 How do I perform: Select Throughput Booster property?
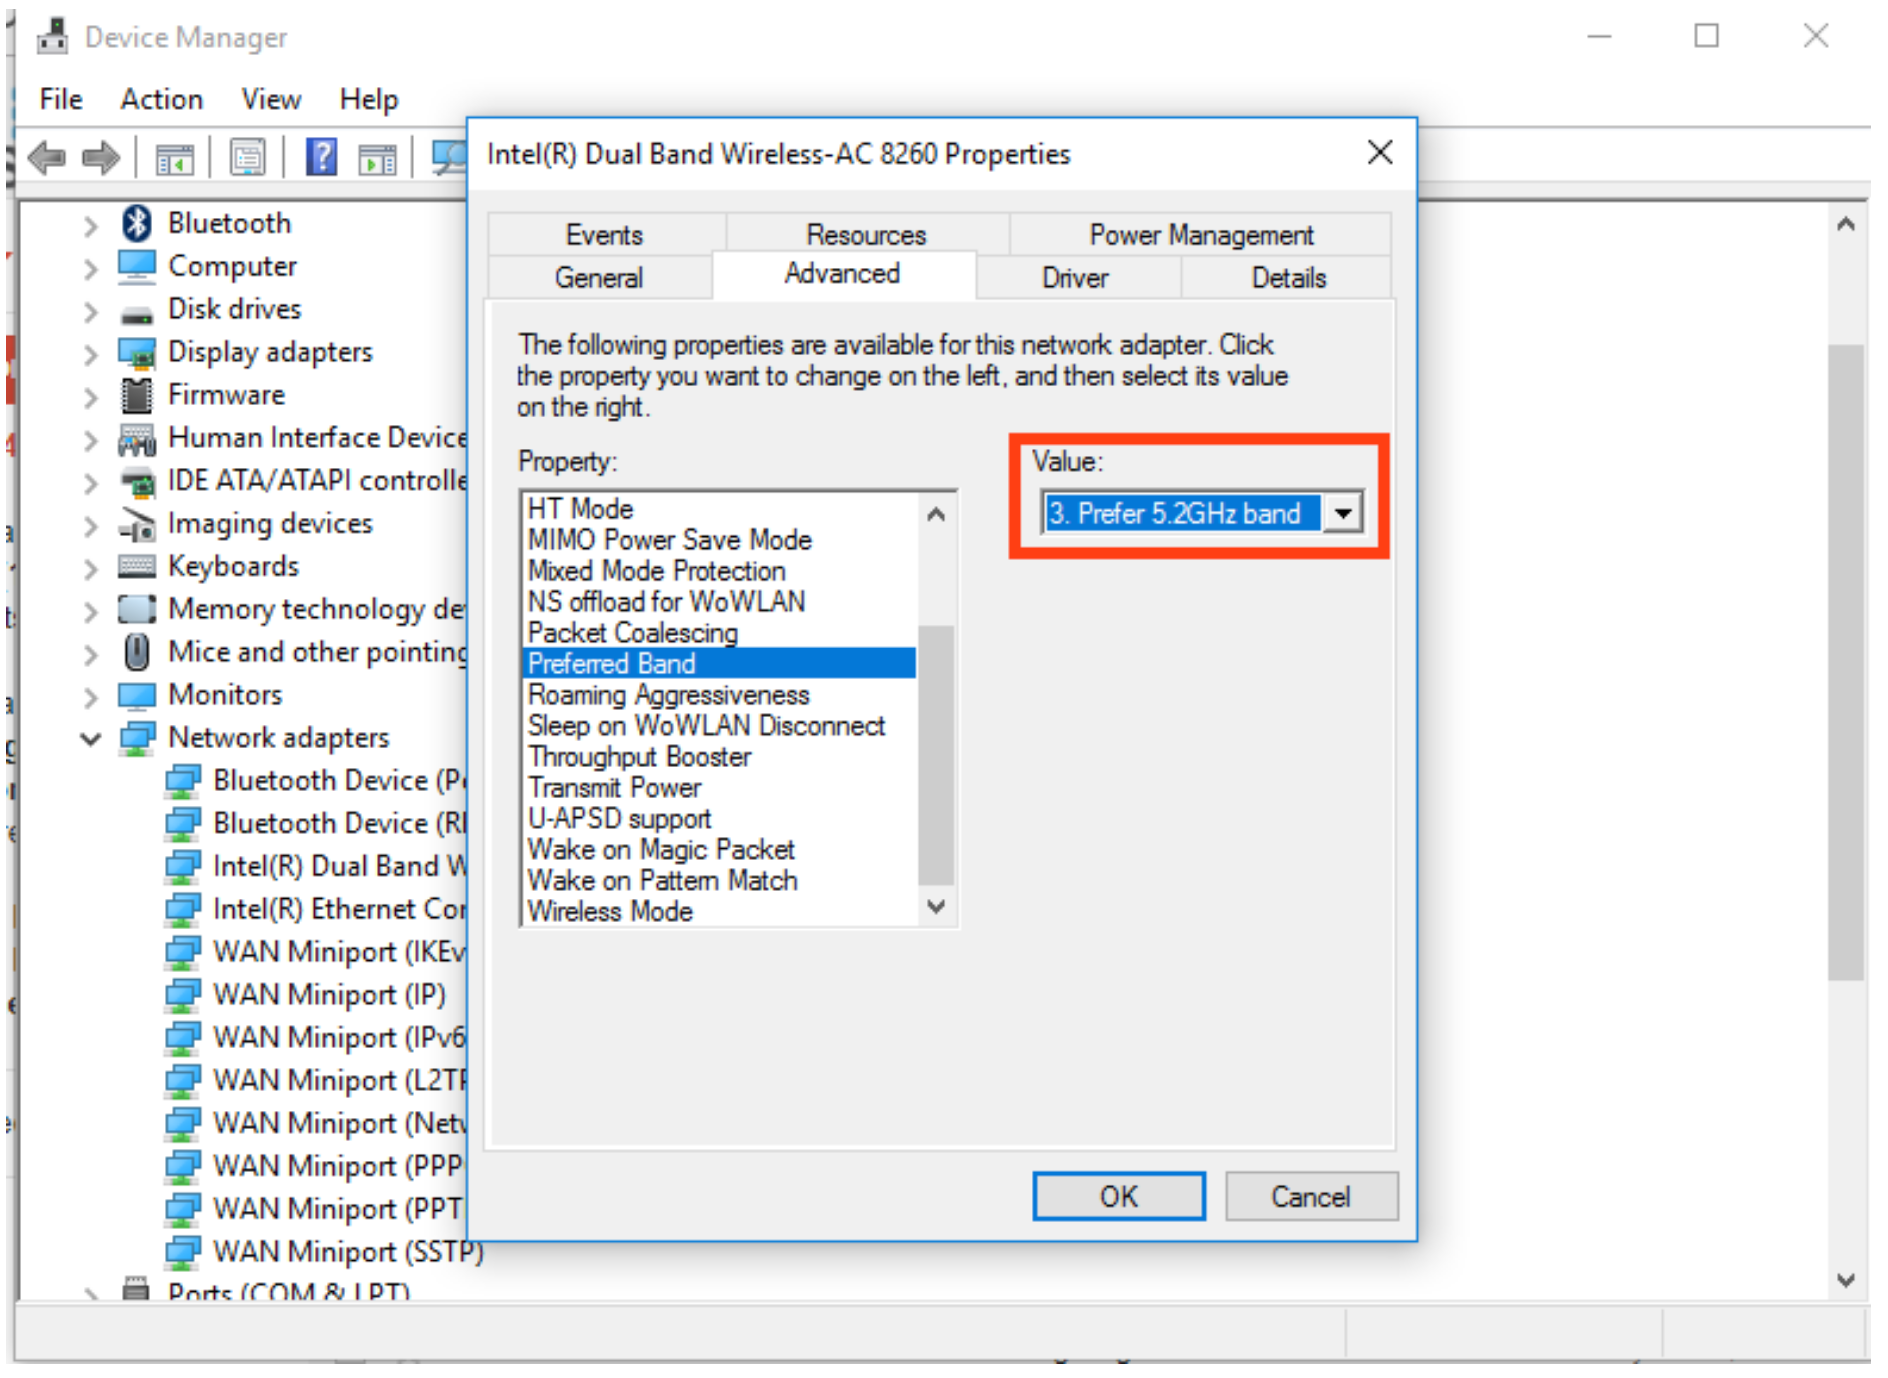[719, 756]
